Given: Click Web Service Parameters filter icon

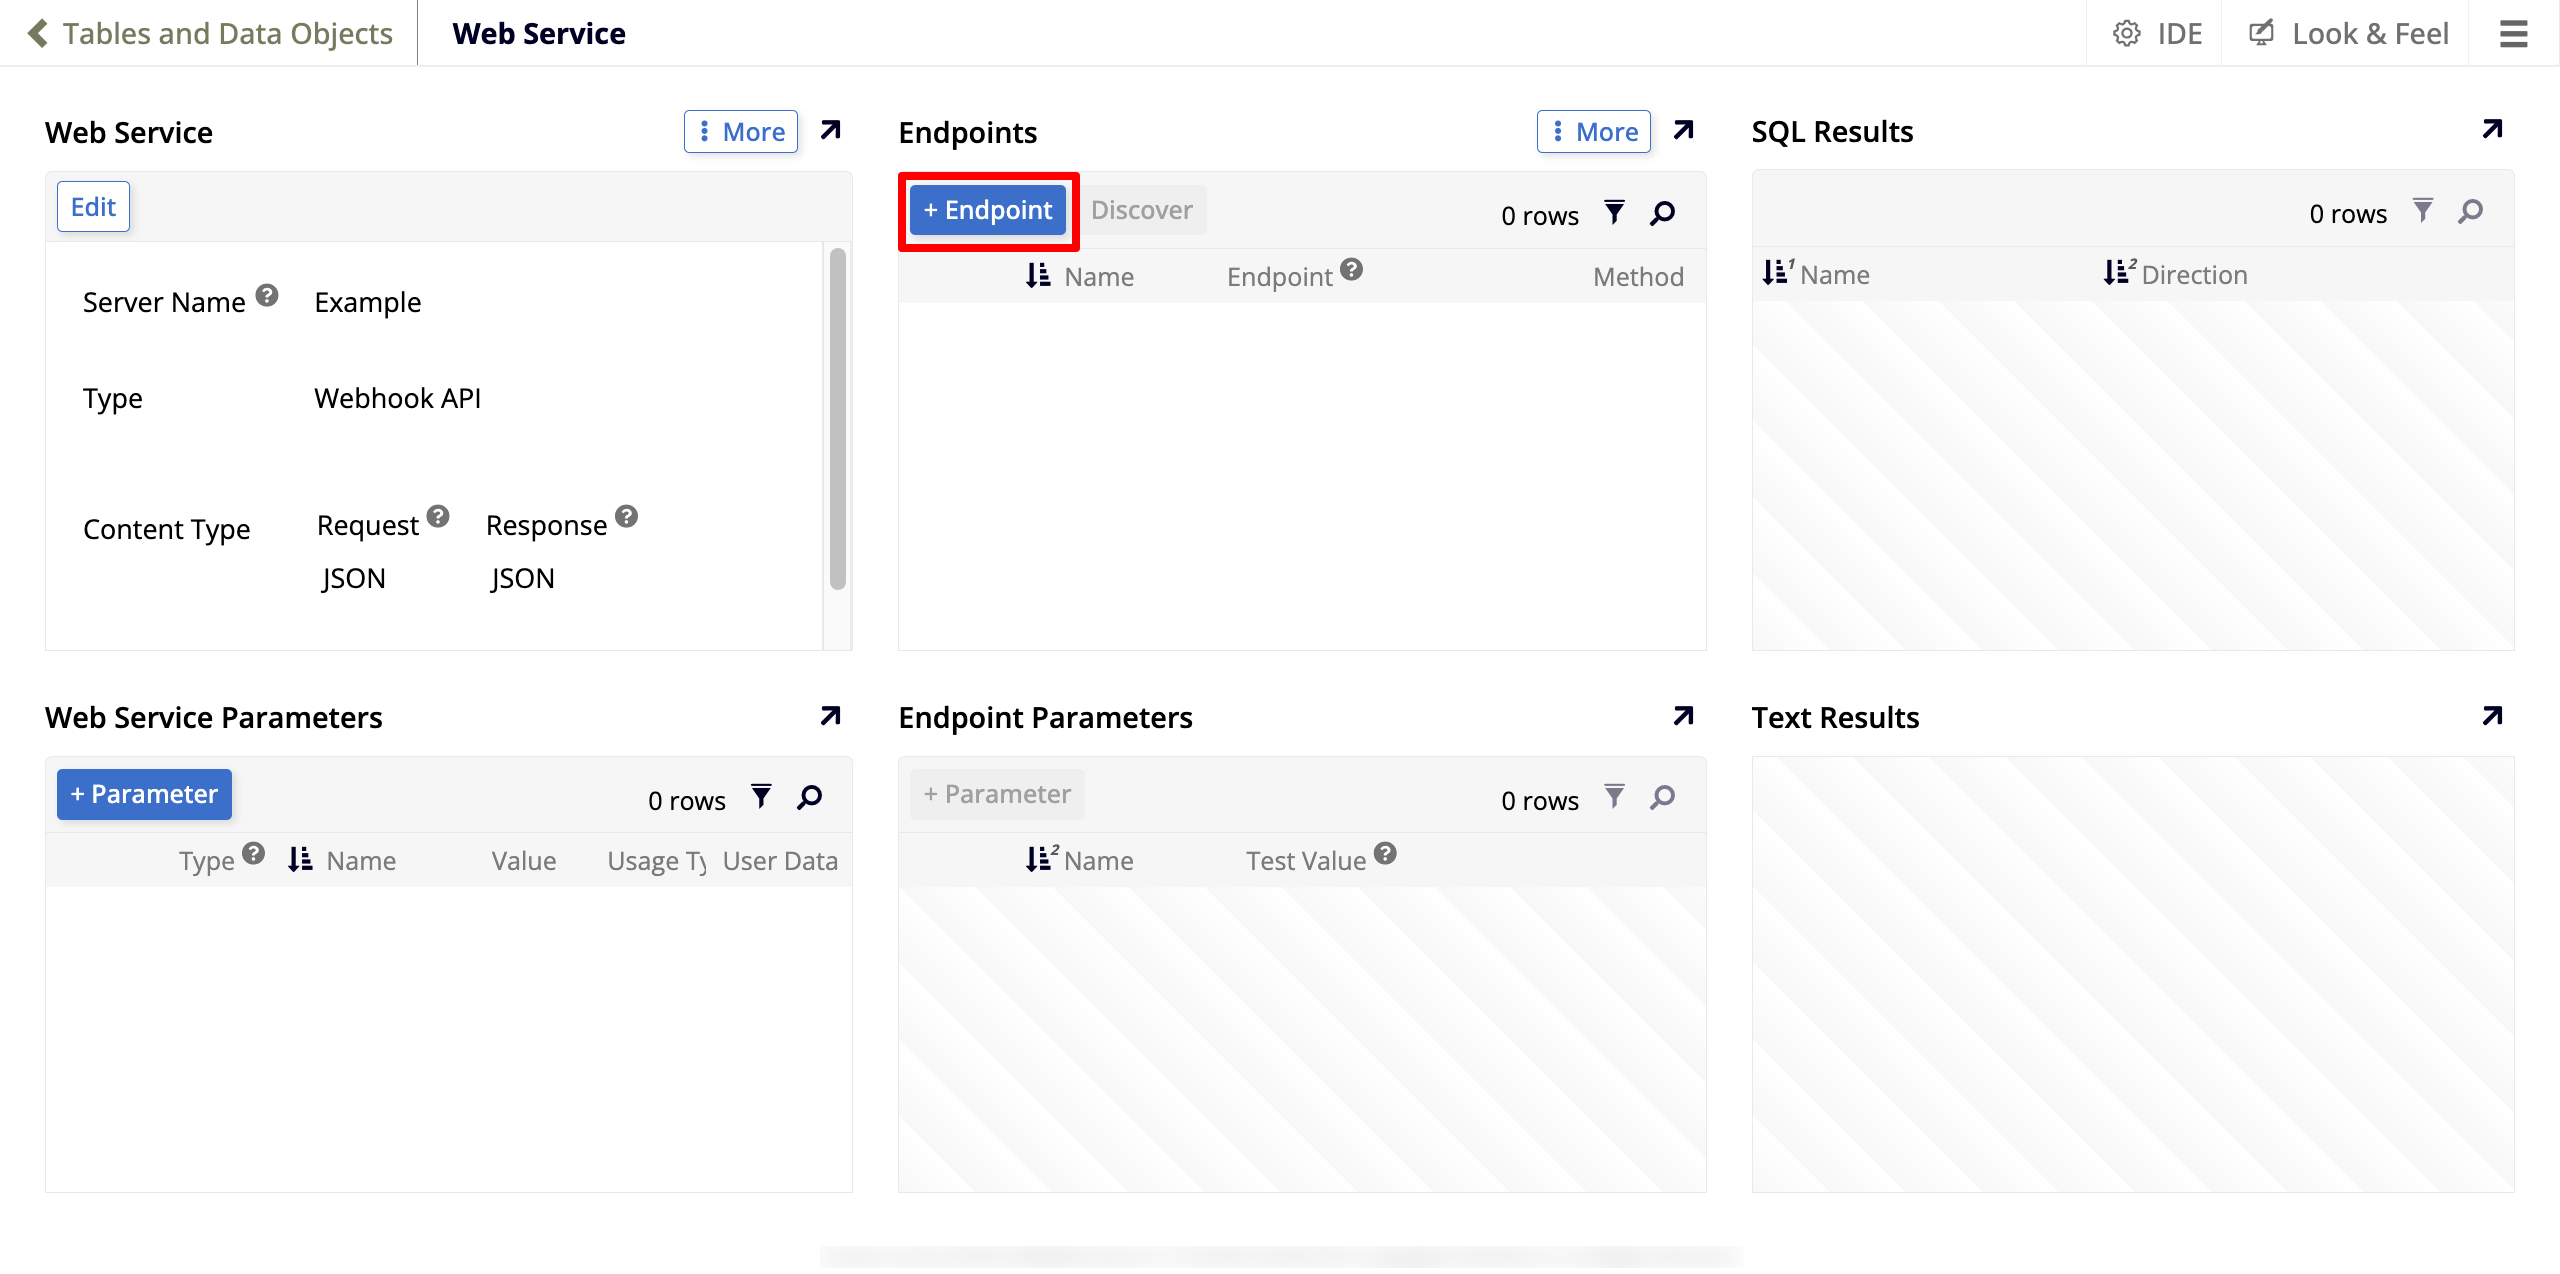Looking at the screenshot, I should 761,796.
